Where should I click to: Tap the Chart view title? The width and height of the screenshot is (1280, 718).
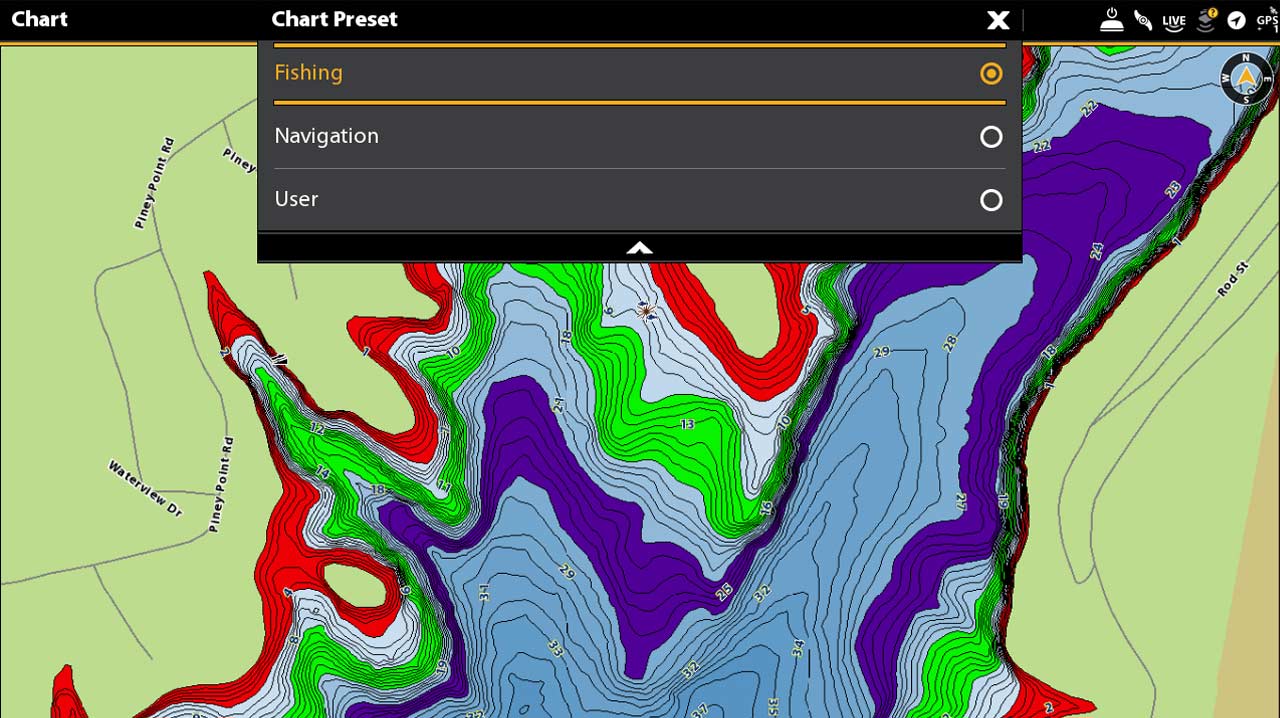point(40,19)
